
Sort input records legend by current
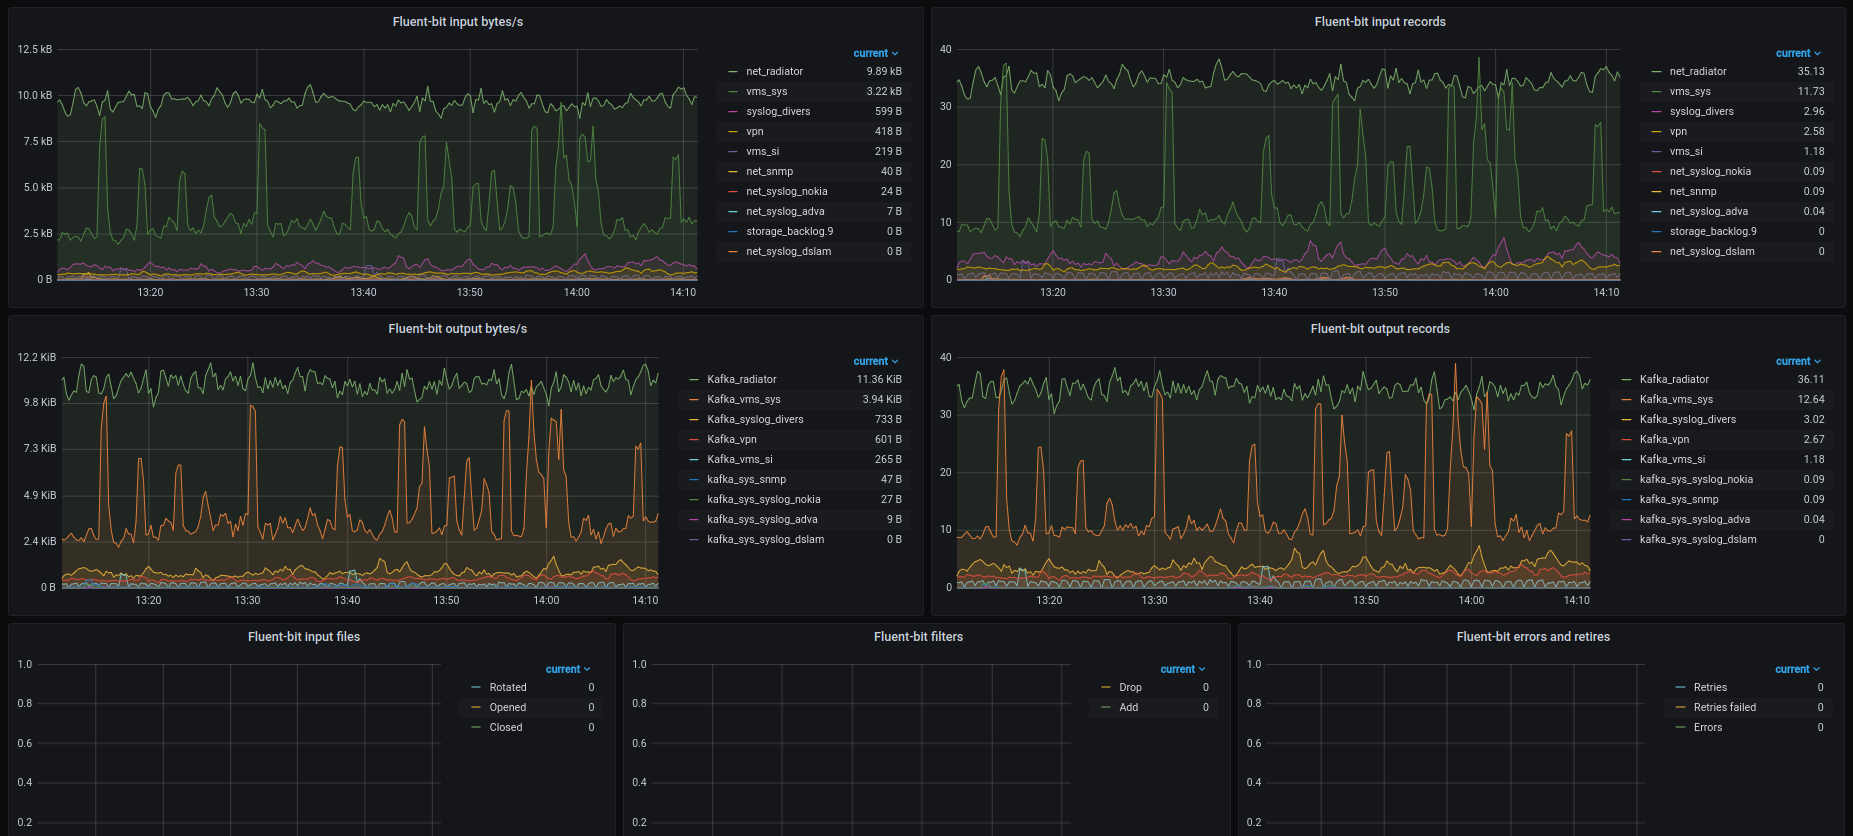point(1798,54)
